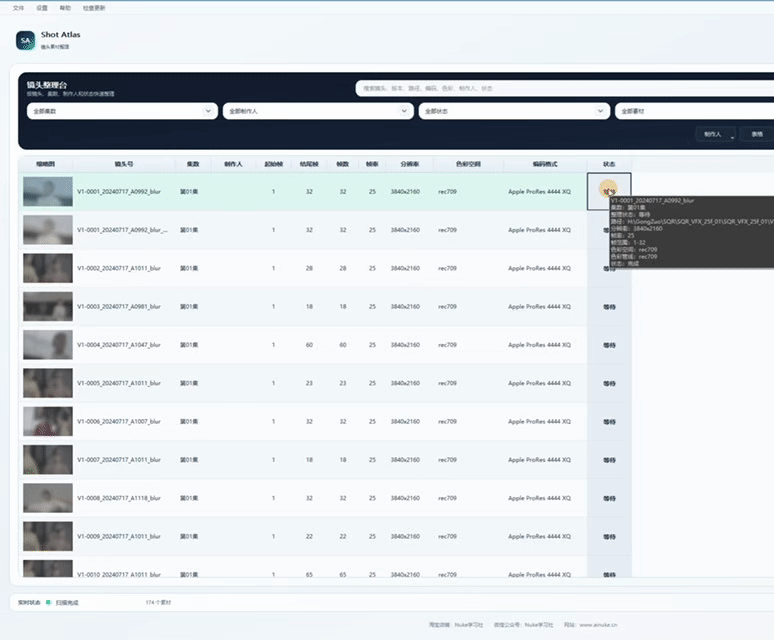Click the 帧数 column header

(x=343, y=164)
